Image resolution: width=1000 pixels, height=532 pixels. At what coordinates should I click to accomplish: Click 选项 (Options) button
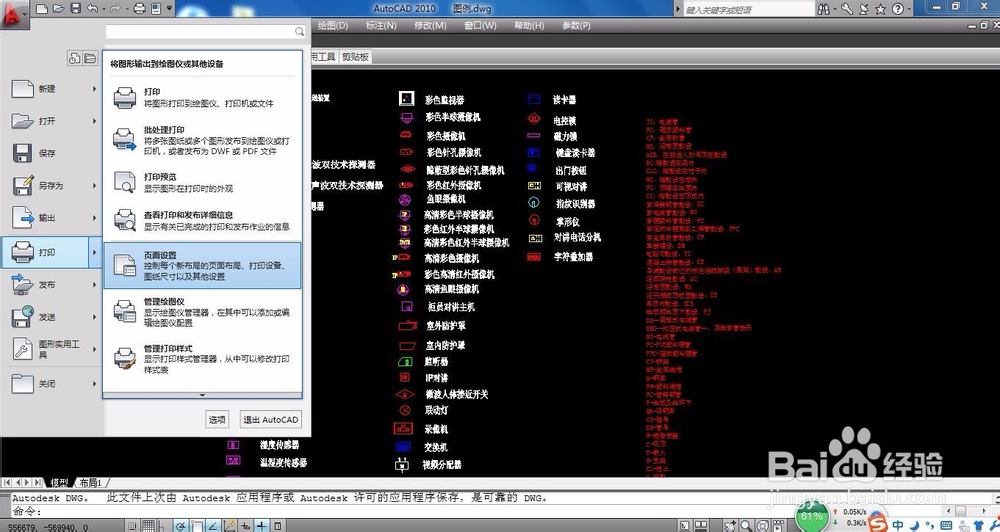click(x=217, y=420)
